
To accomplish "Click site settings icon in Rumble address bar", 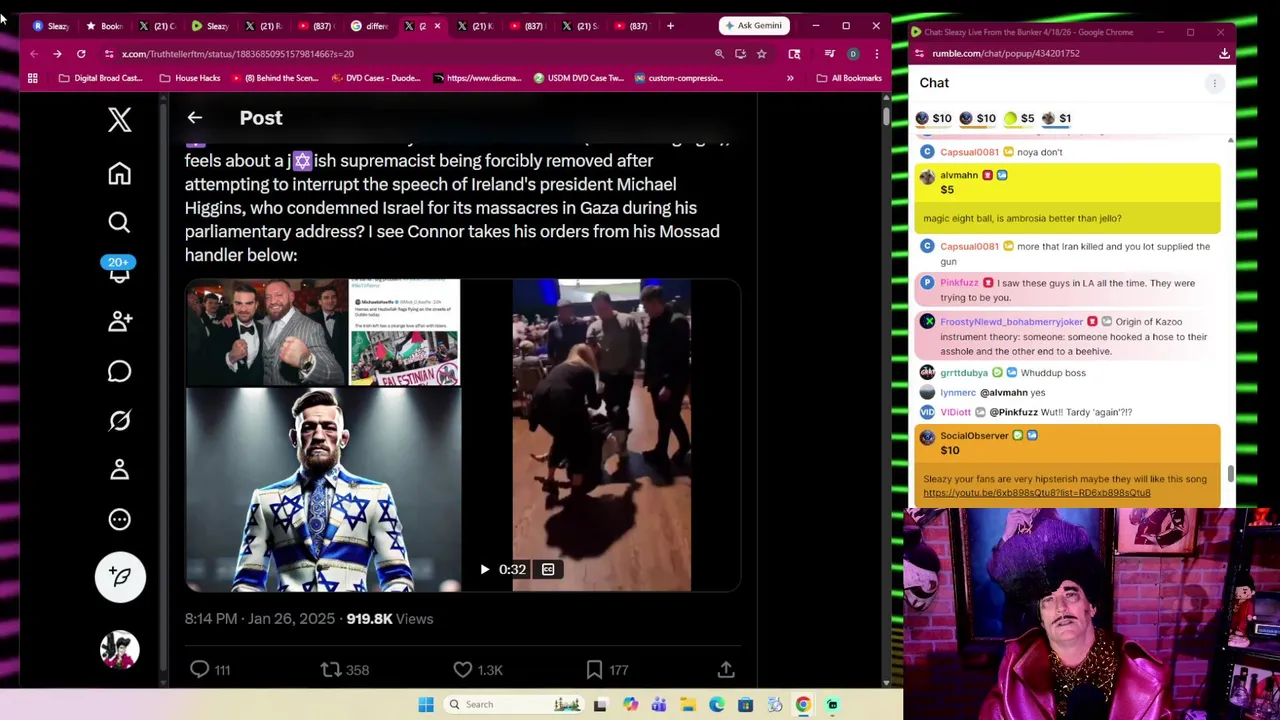I will tap(917, 54).
